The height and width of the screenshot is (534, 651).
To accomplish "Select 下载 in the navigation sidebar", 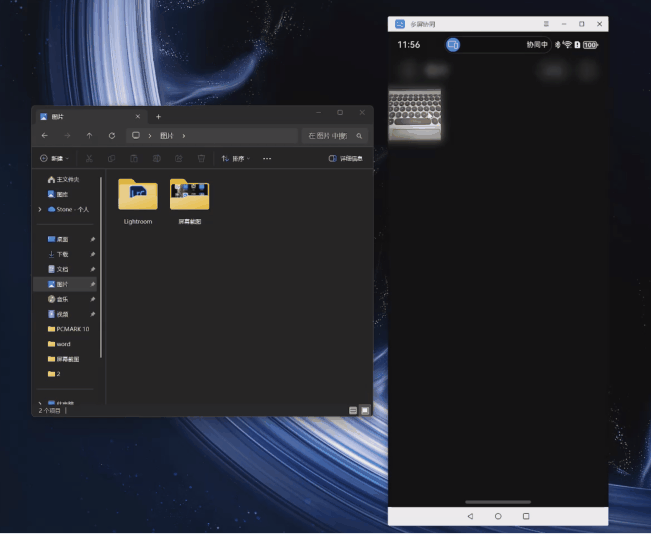I will [x=62, y=254].
